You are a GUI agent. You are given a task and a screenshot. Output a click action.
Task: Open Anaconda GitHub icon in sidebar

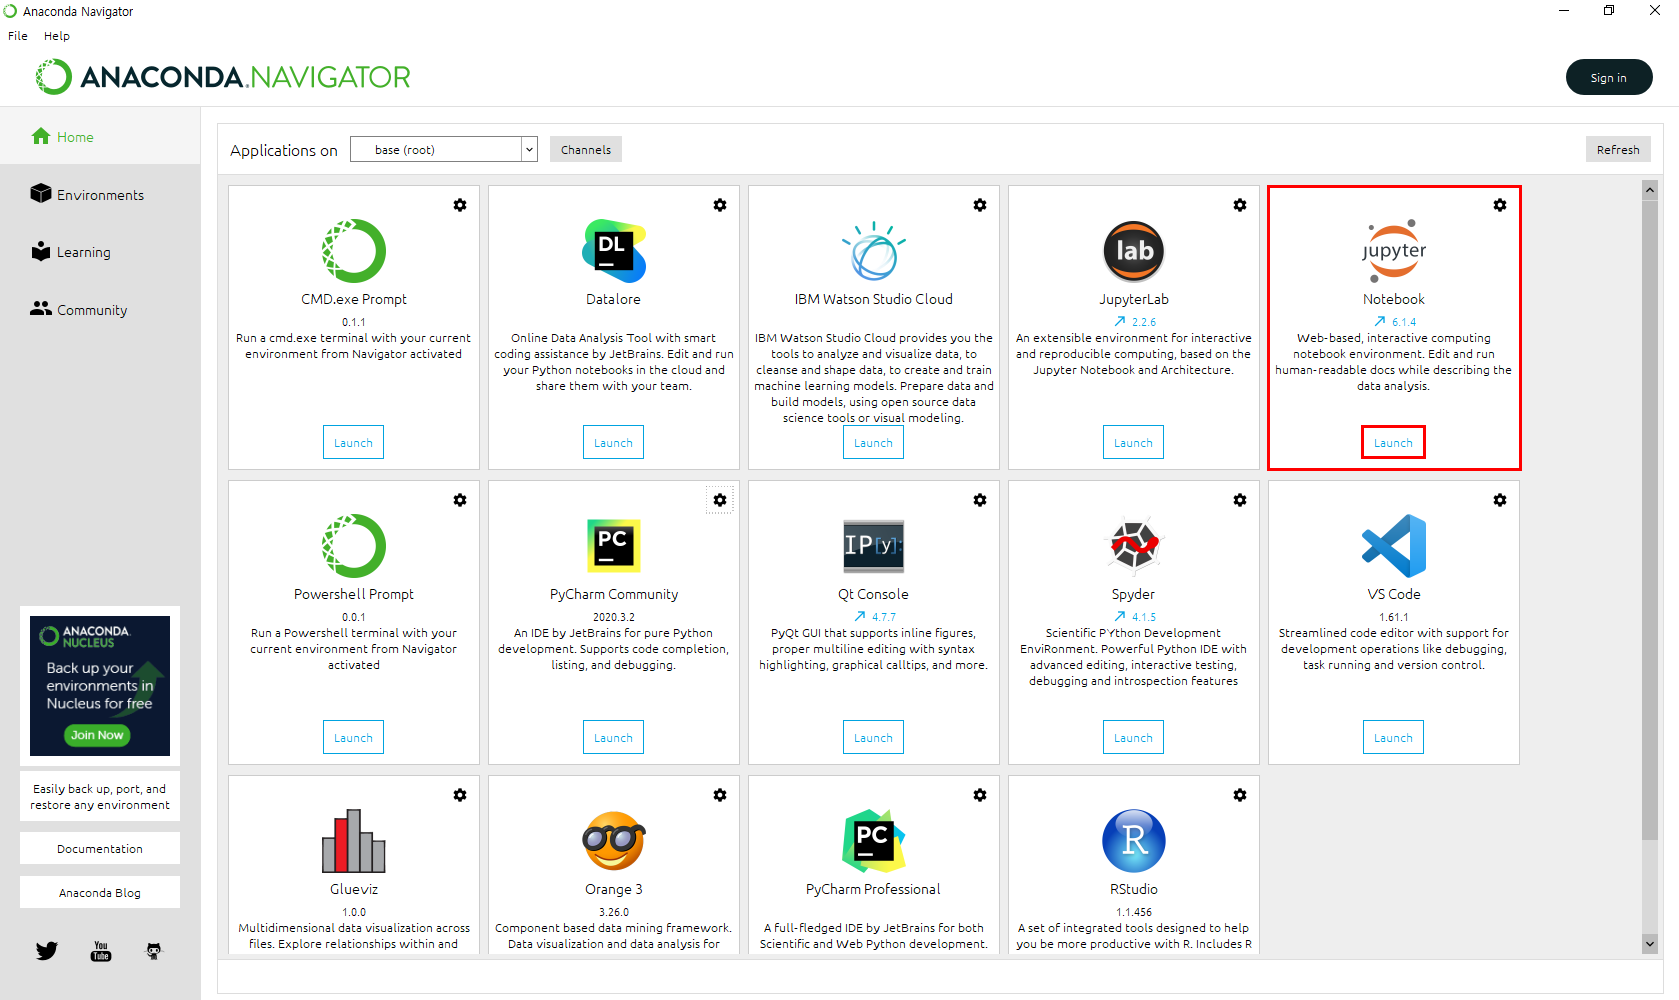(154, 951)
